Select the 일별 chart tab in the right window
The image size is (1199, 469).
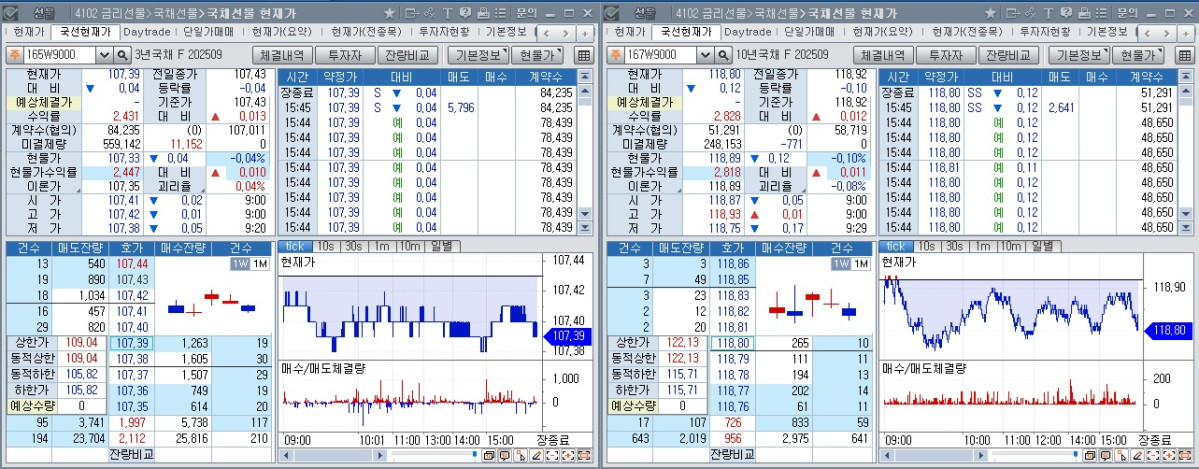[1043, 246]
